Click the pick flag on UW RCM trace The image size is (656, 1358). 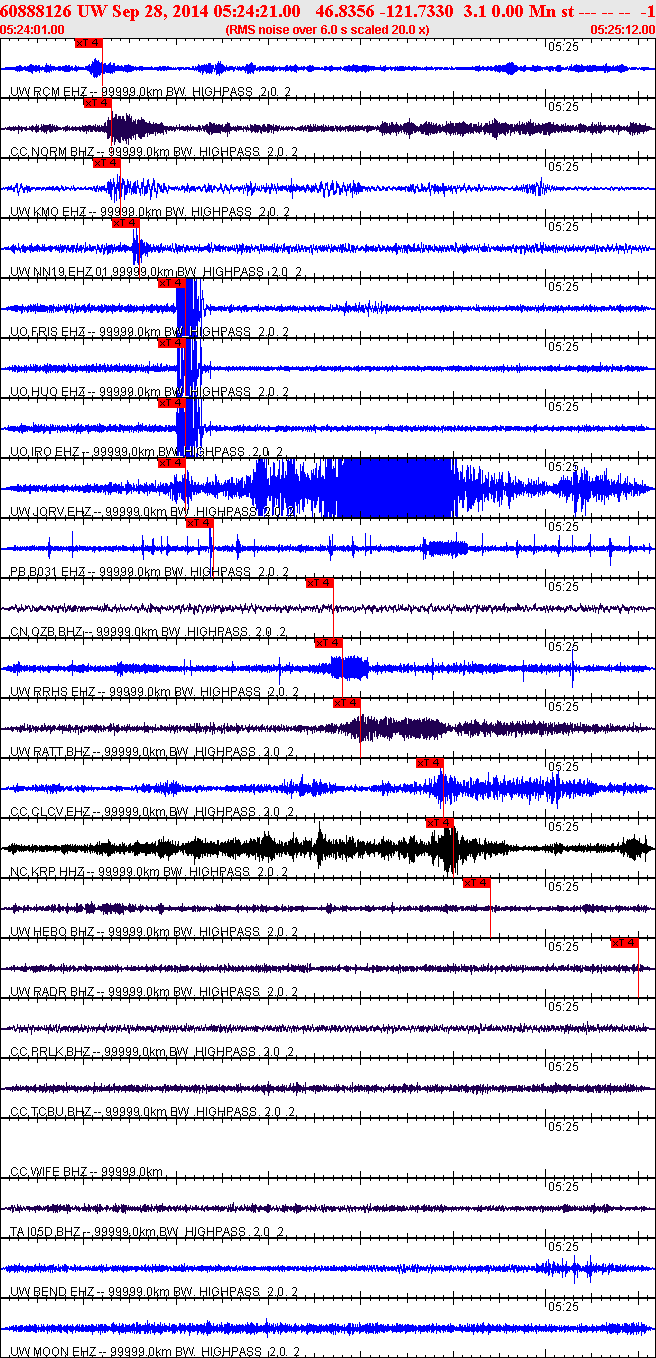tap(89, 44)
